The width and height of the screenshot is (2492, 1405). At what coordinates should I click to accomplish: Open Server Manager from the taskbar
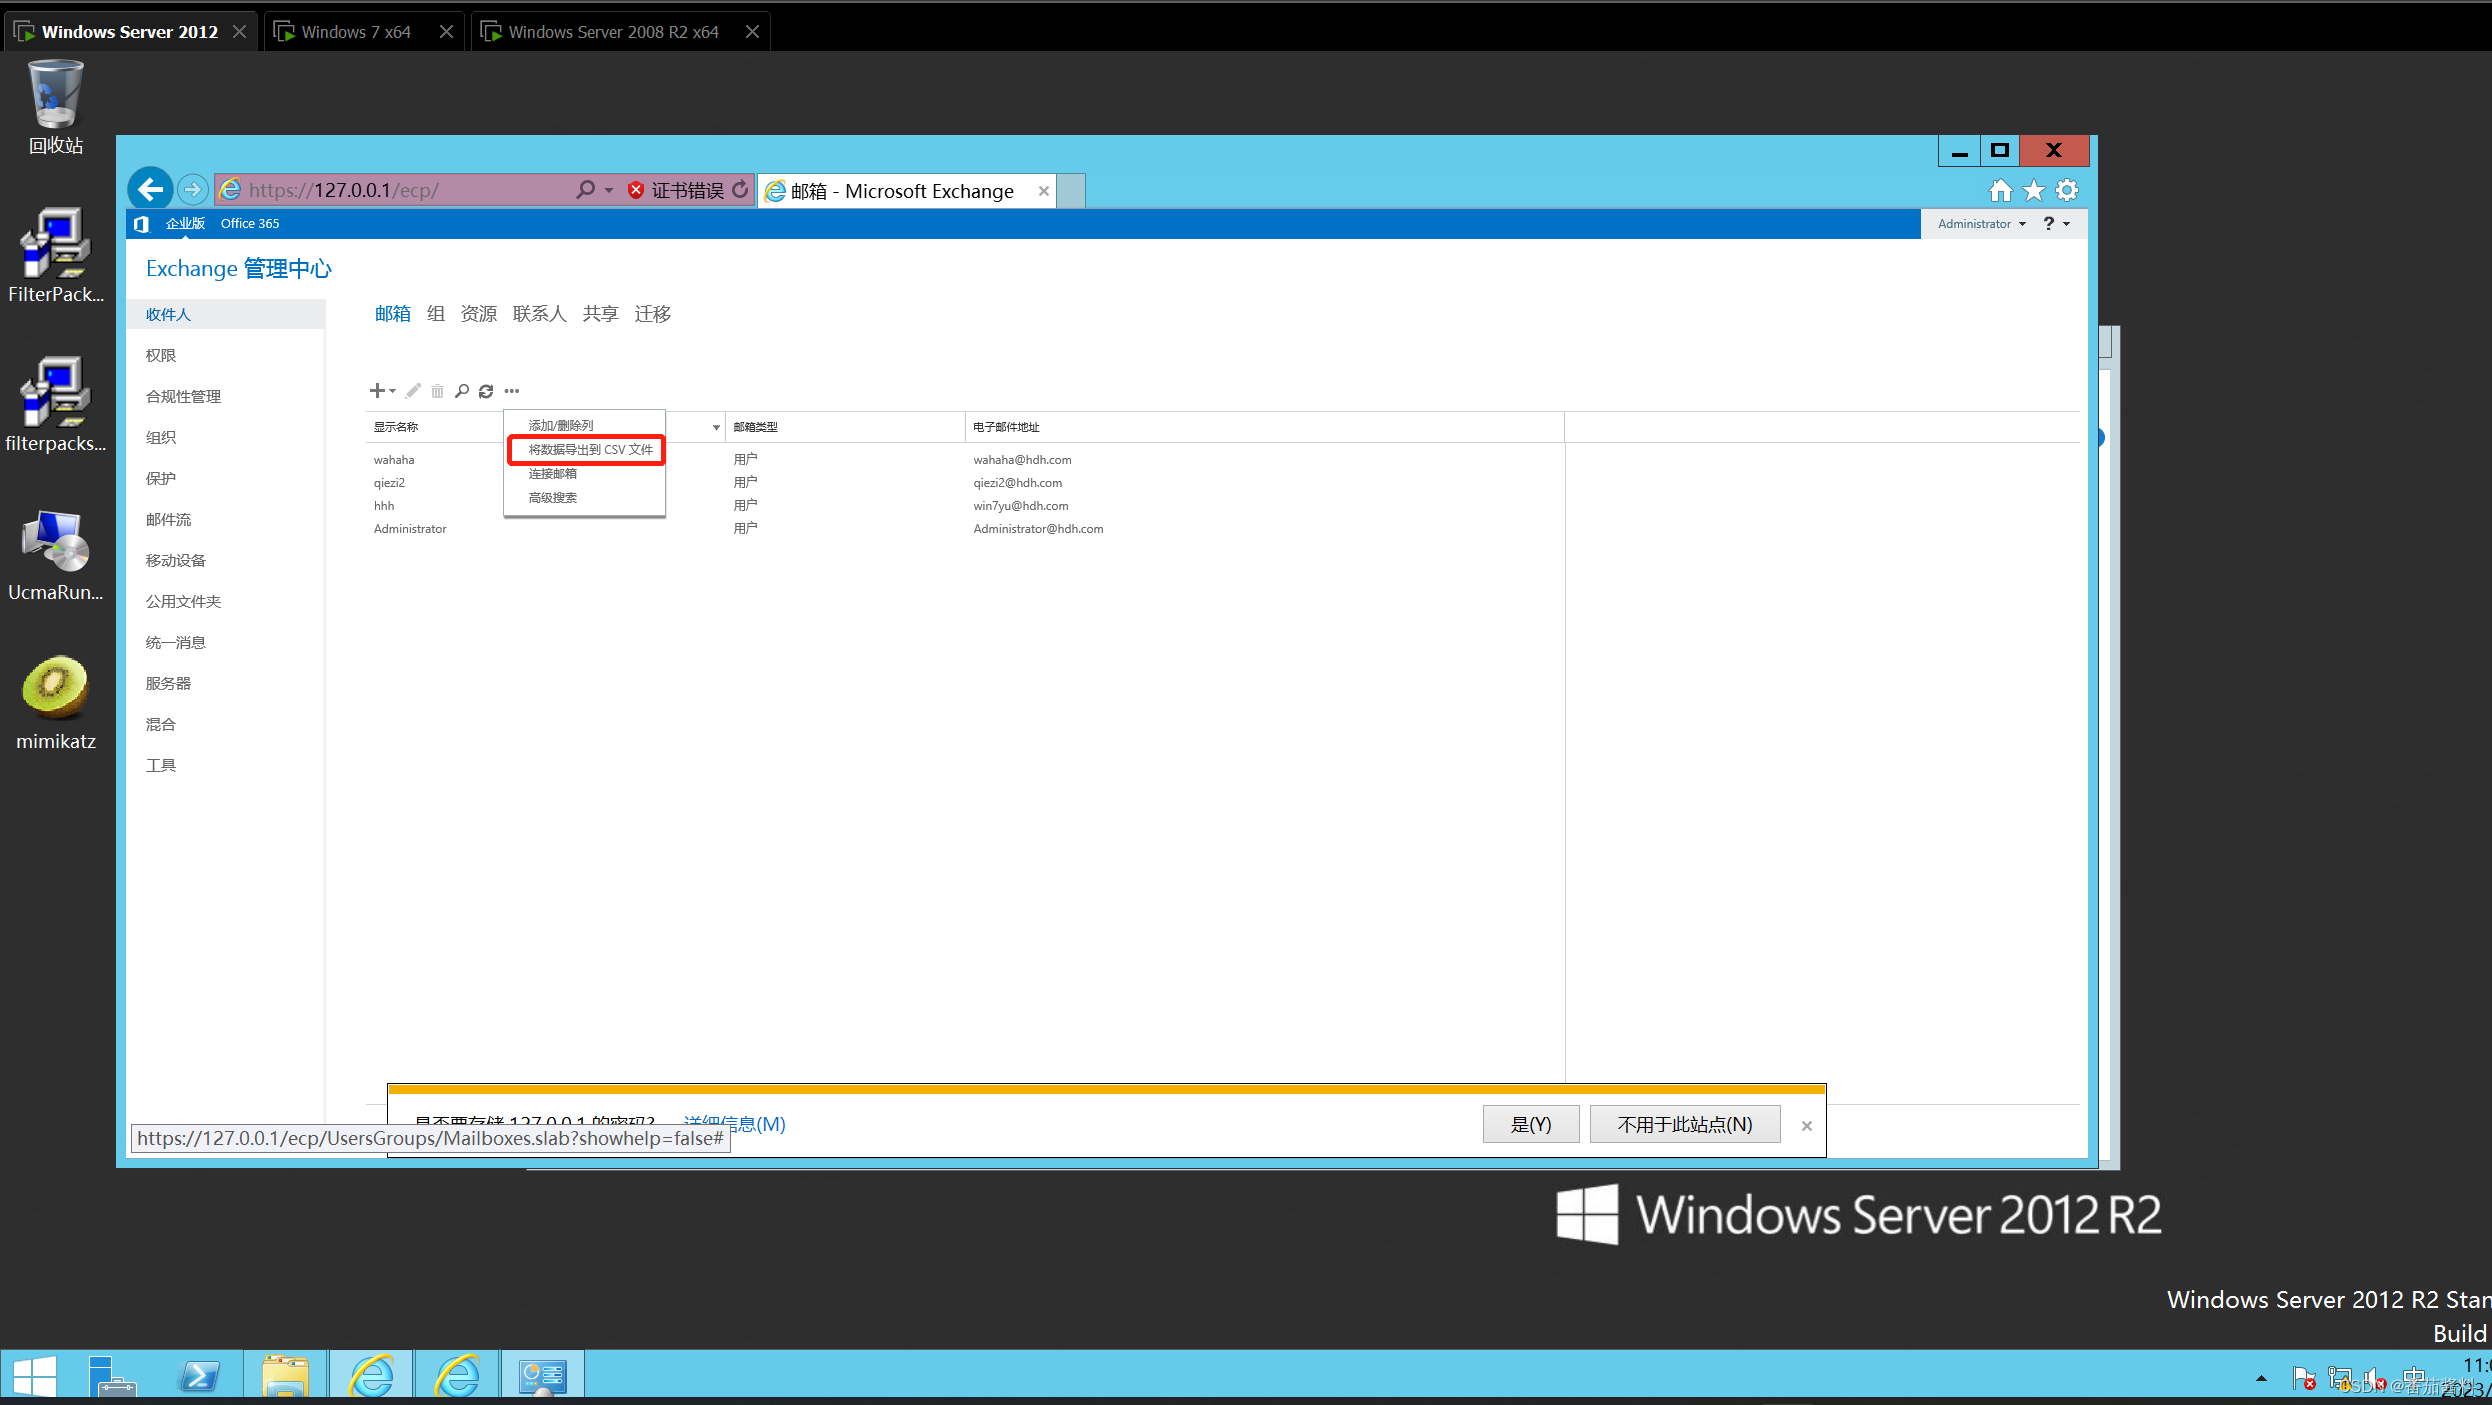coord(113,1376)
